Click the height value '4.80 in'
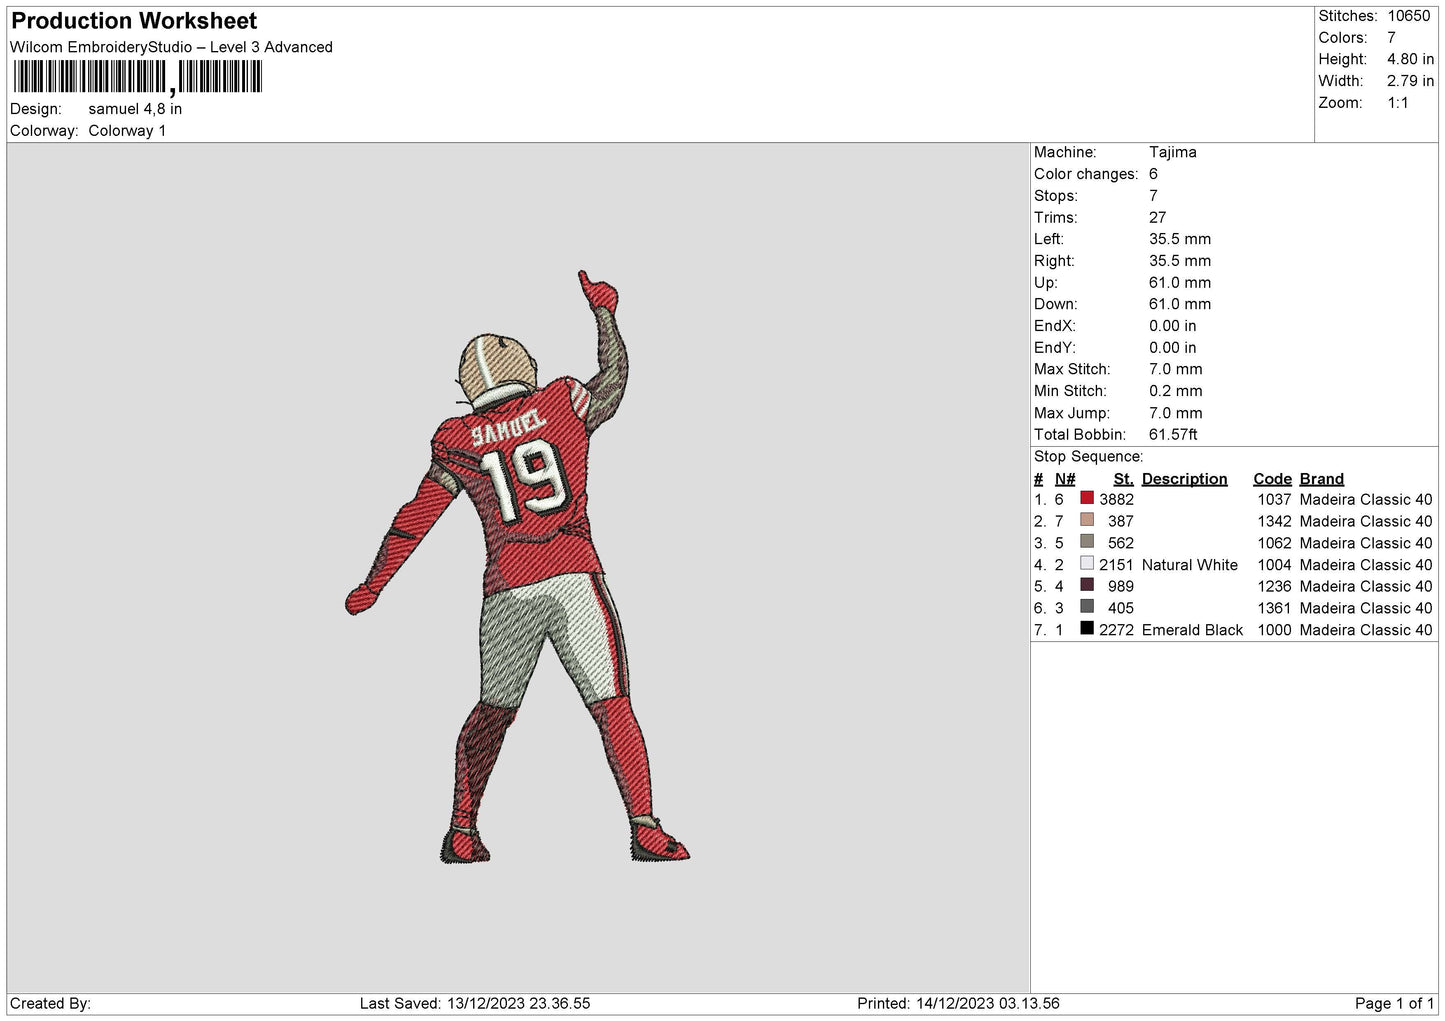The height and width of the screenshot is (1021, 1445). point(1410,59)
